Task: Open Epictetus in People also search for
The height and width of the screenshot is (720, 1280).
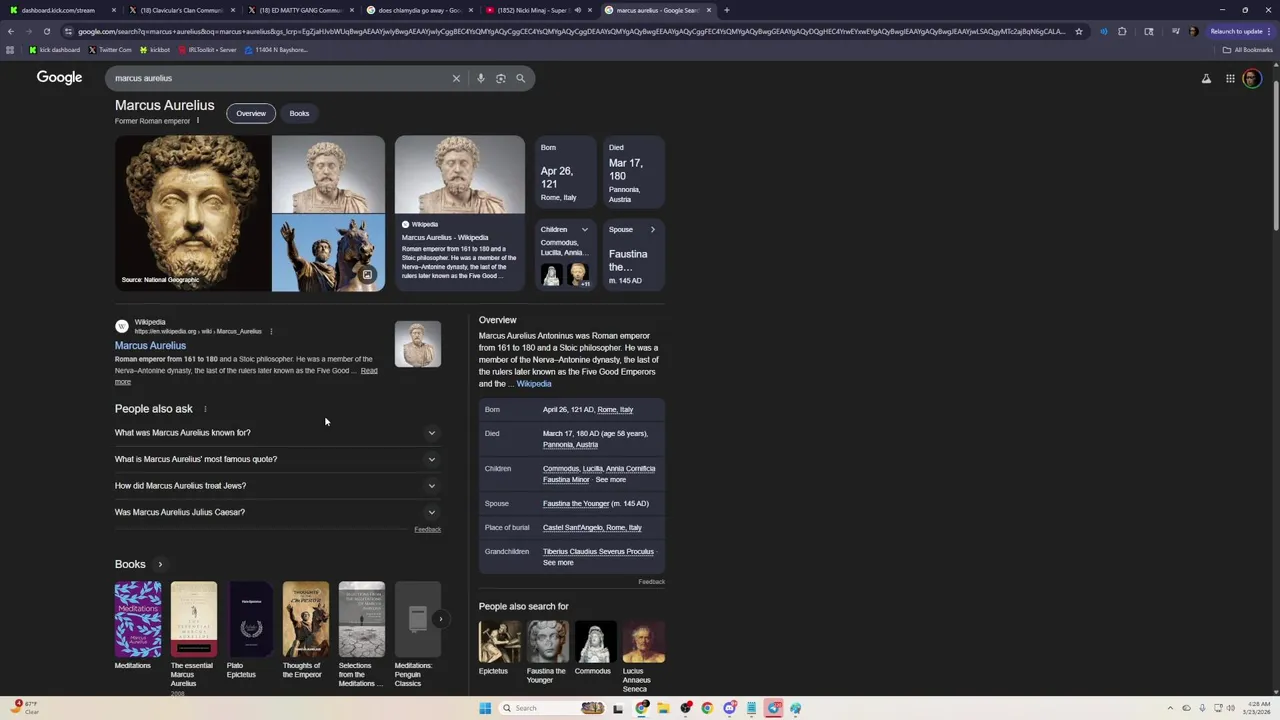Action: point(500,648)
